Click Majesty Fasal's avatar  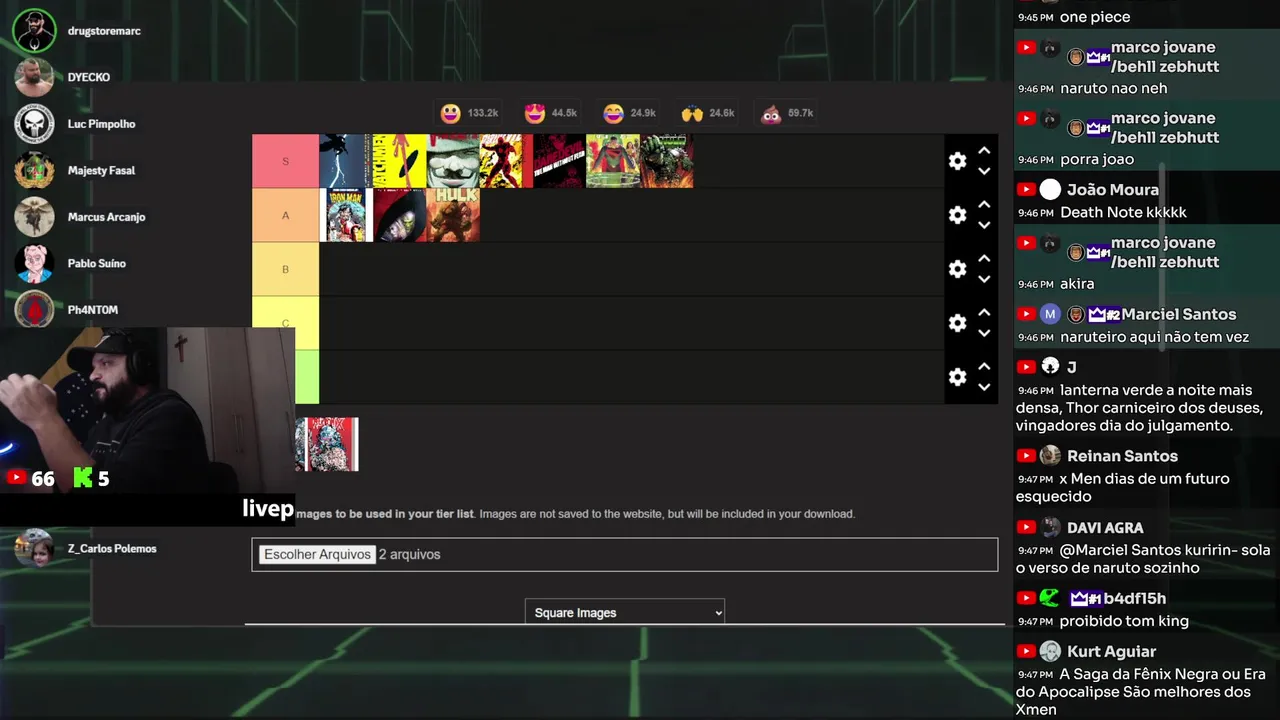[34, 170]
